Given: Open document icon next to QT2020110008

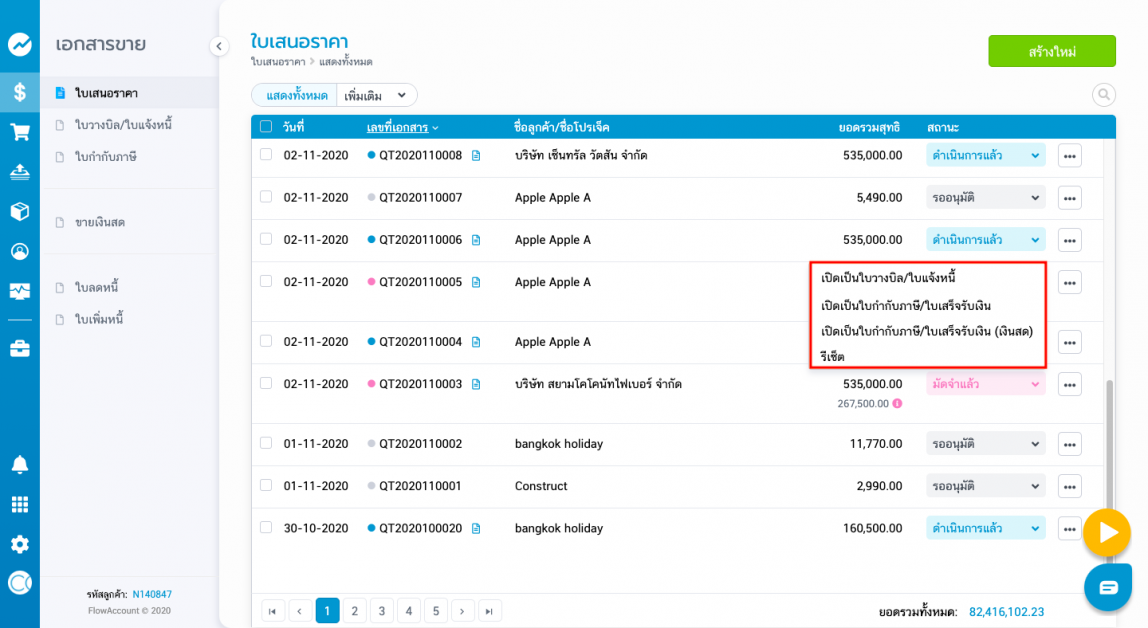Looking at the screenshot, I should pyautogui.click(x=476, y=155).
